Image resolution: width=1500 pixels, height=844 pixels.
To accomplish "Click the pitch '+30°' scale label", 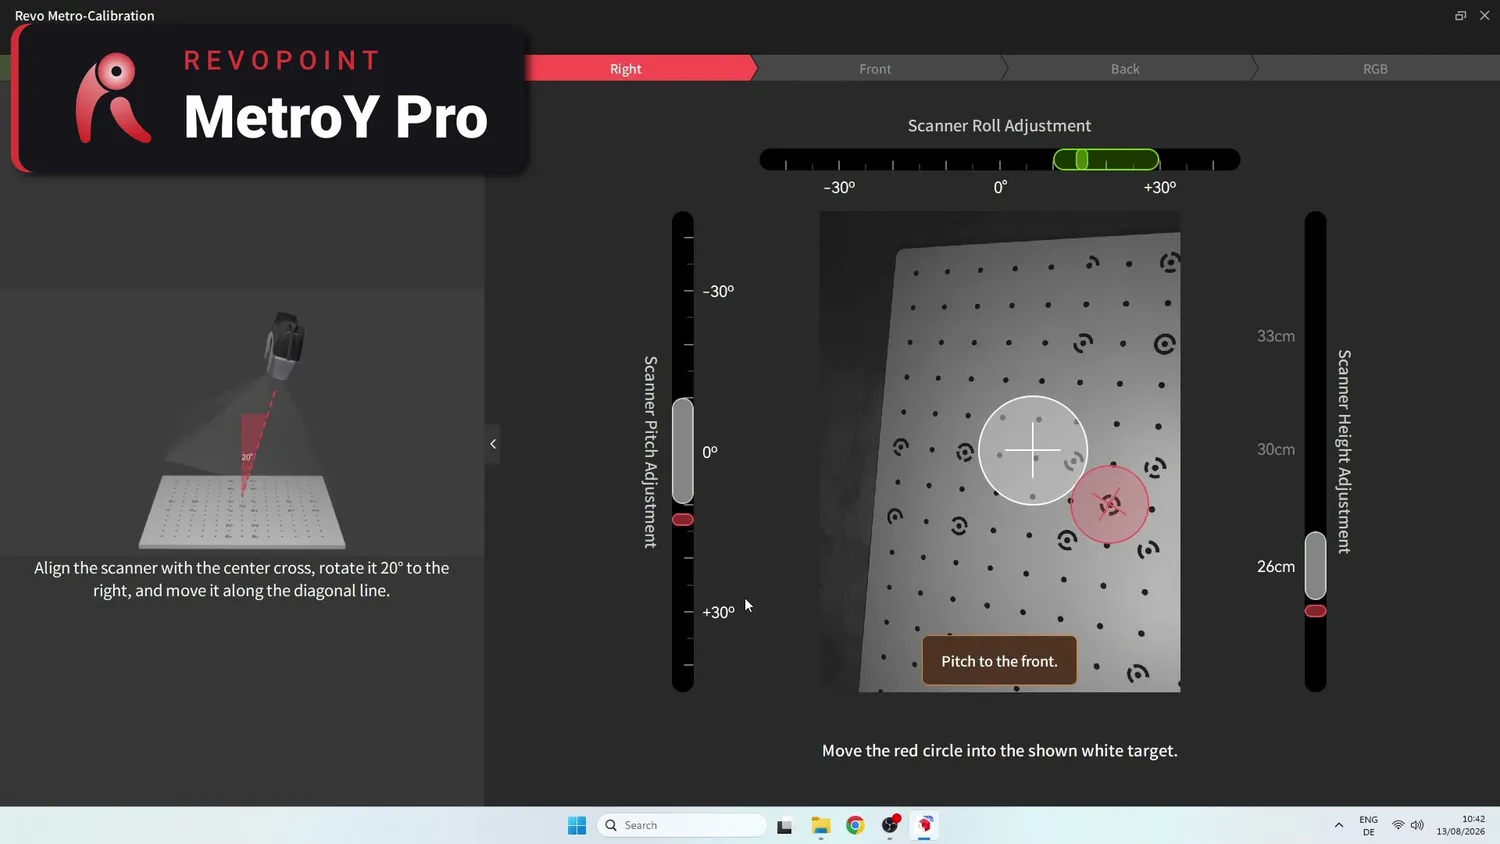I will 718,612.
